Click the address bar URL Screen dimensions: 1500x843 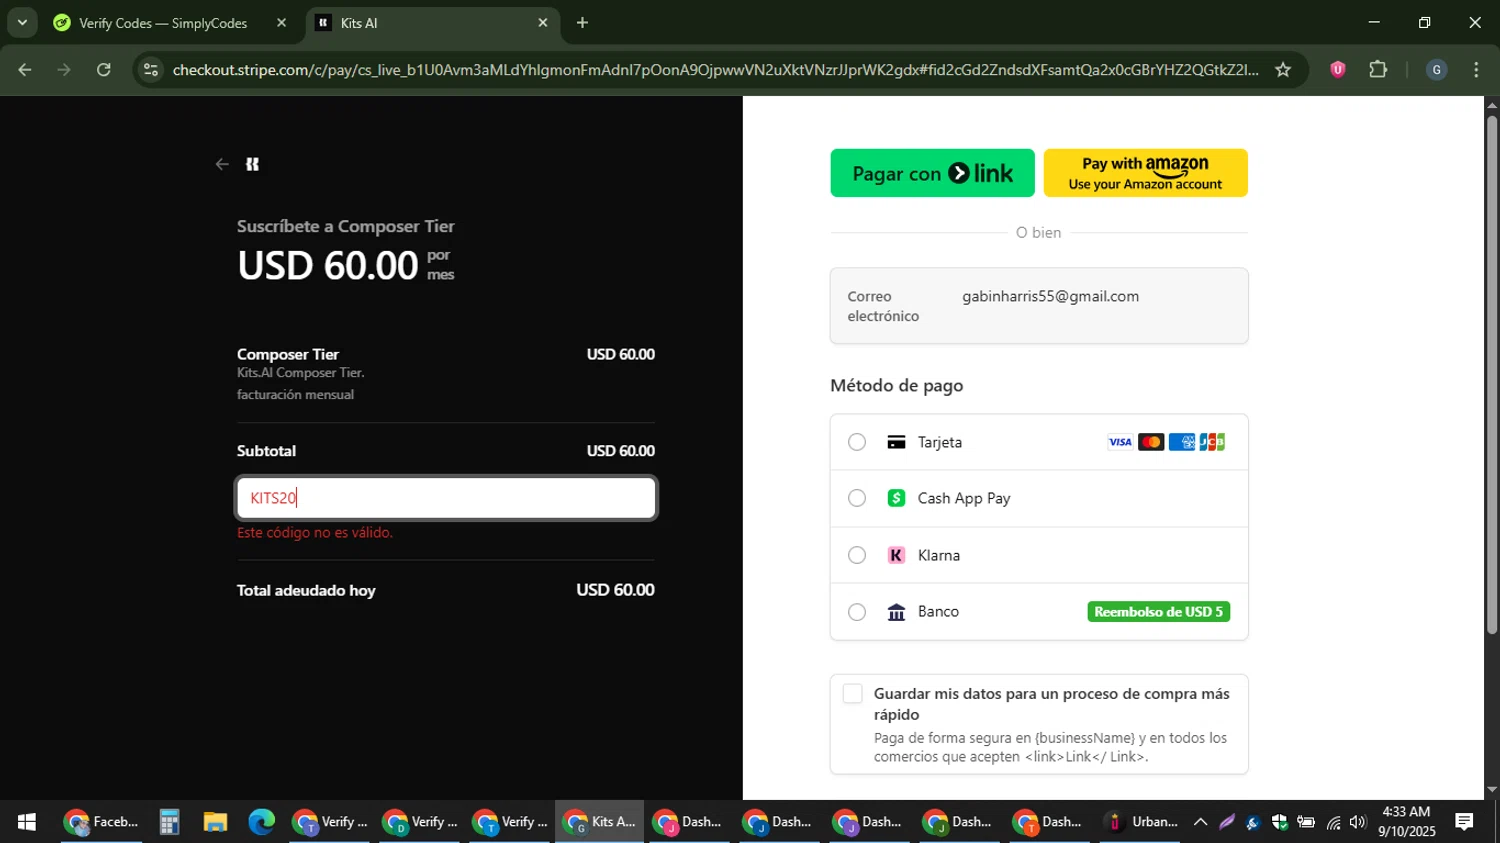click(714, 69)
